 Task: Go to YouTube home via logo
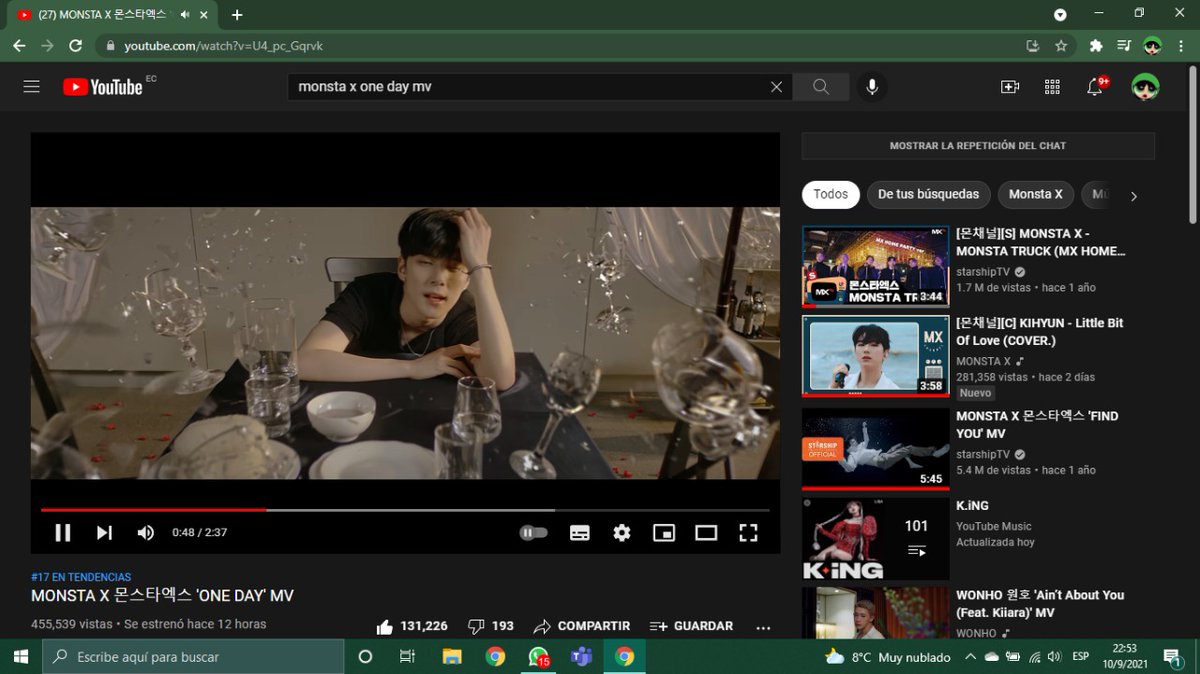click(x=103, y=87)
